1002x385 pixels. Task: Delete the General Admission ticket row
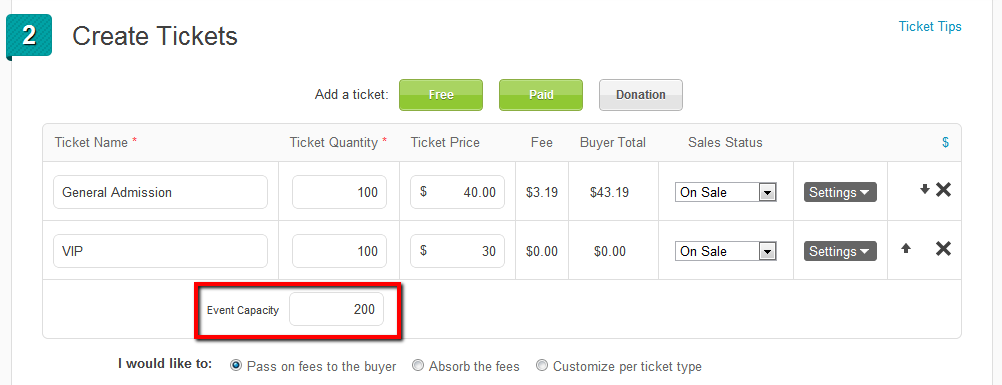943,189
